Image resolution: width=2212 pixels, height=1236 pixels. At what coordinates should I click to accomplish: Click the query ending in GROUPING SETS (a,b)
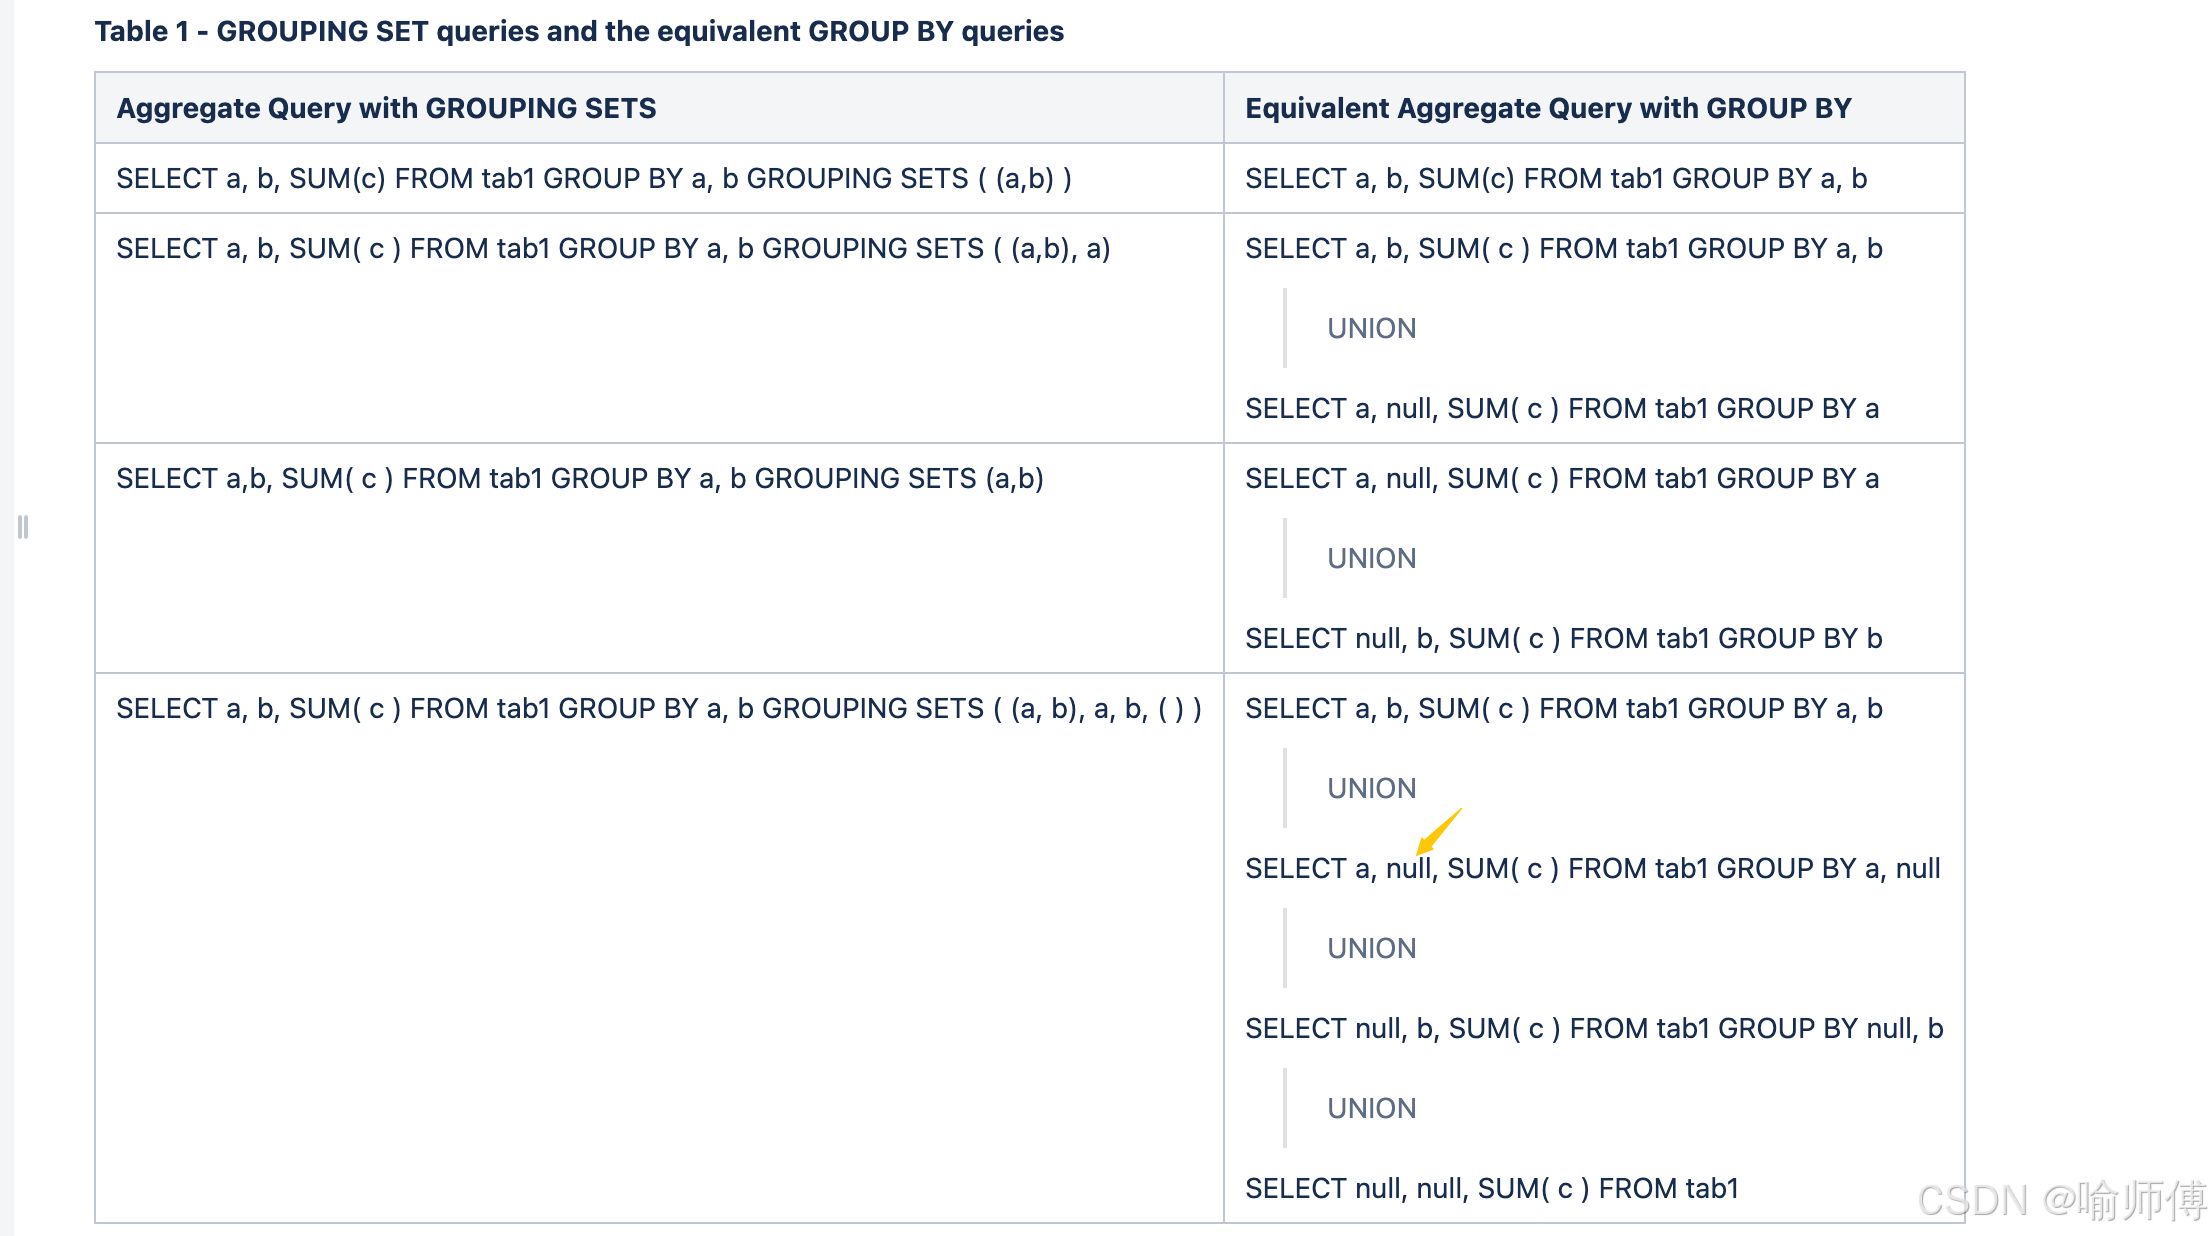click(x=580, y=478)
